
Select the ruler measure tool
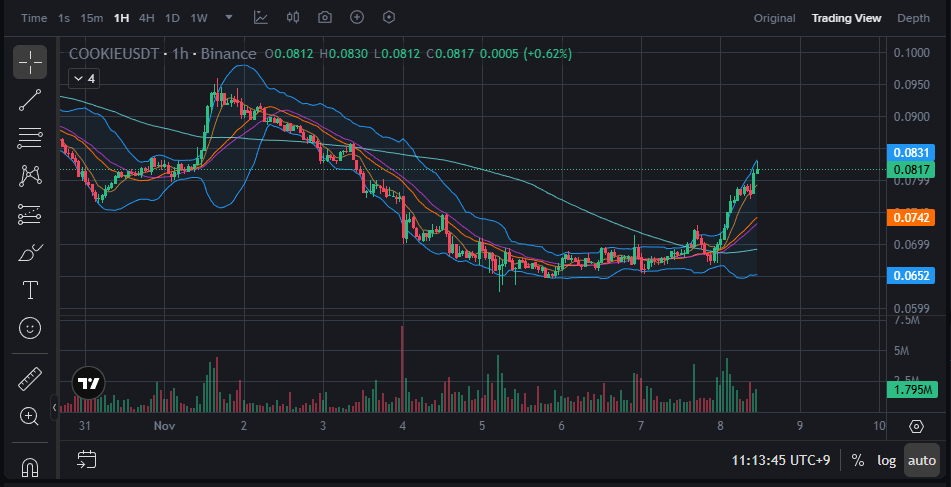pos(30,378)
